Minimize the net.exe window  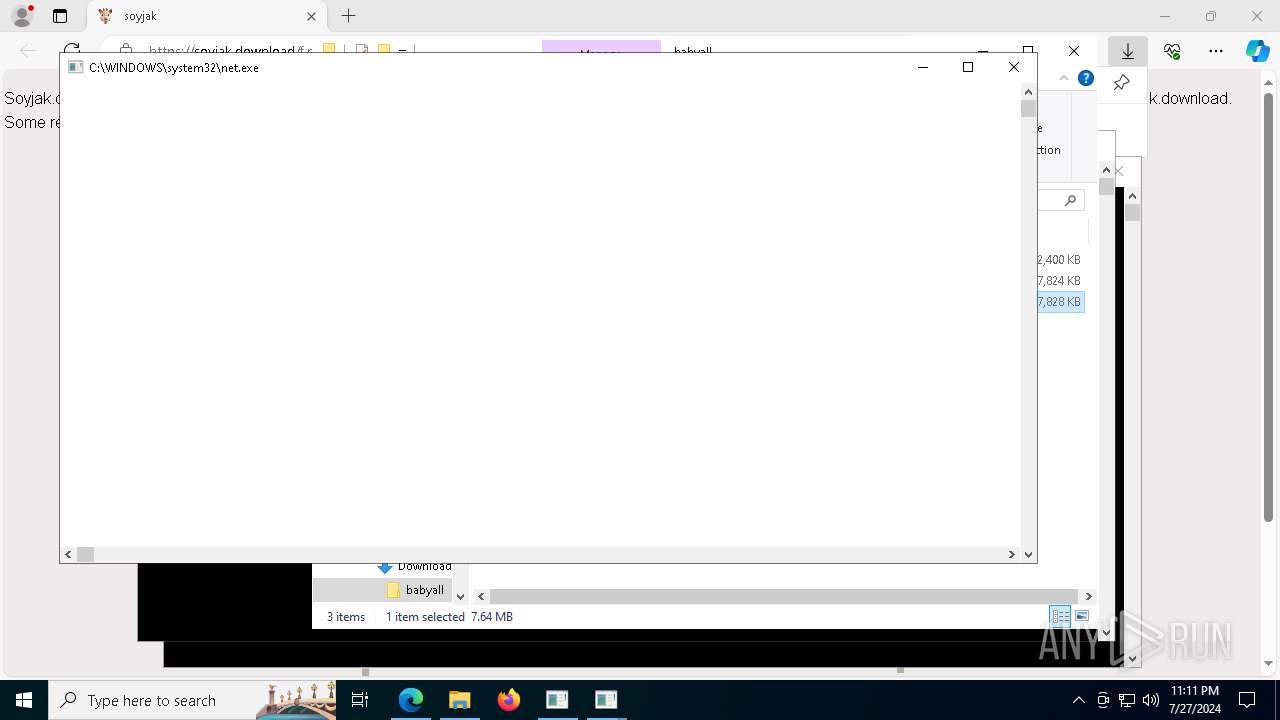tap(922, 67)
